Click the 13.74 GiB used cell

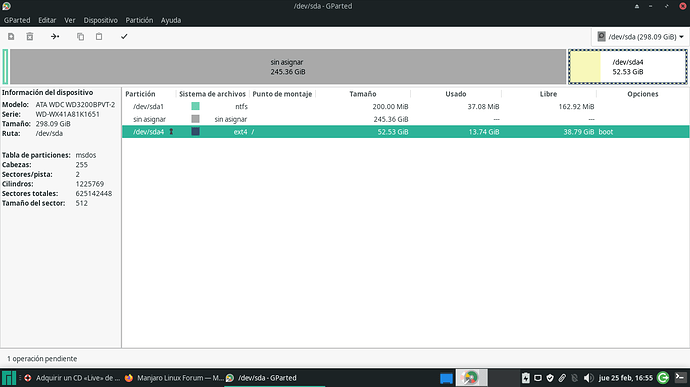[484, 132]
